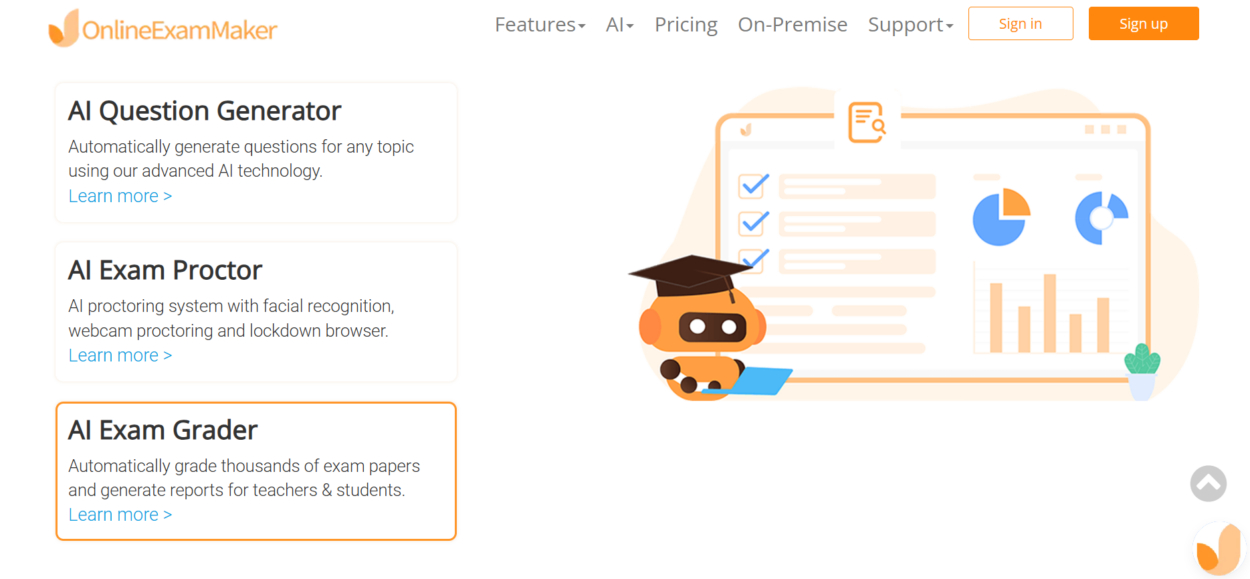Check the first blue checkbox in the illustration
This screenshot has width=1250, height=579.
pos(753,185)
